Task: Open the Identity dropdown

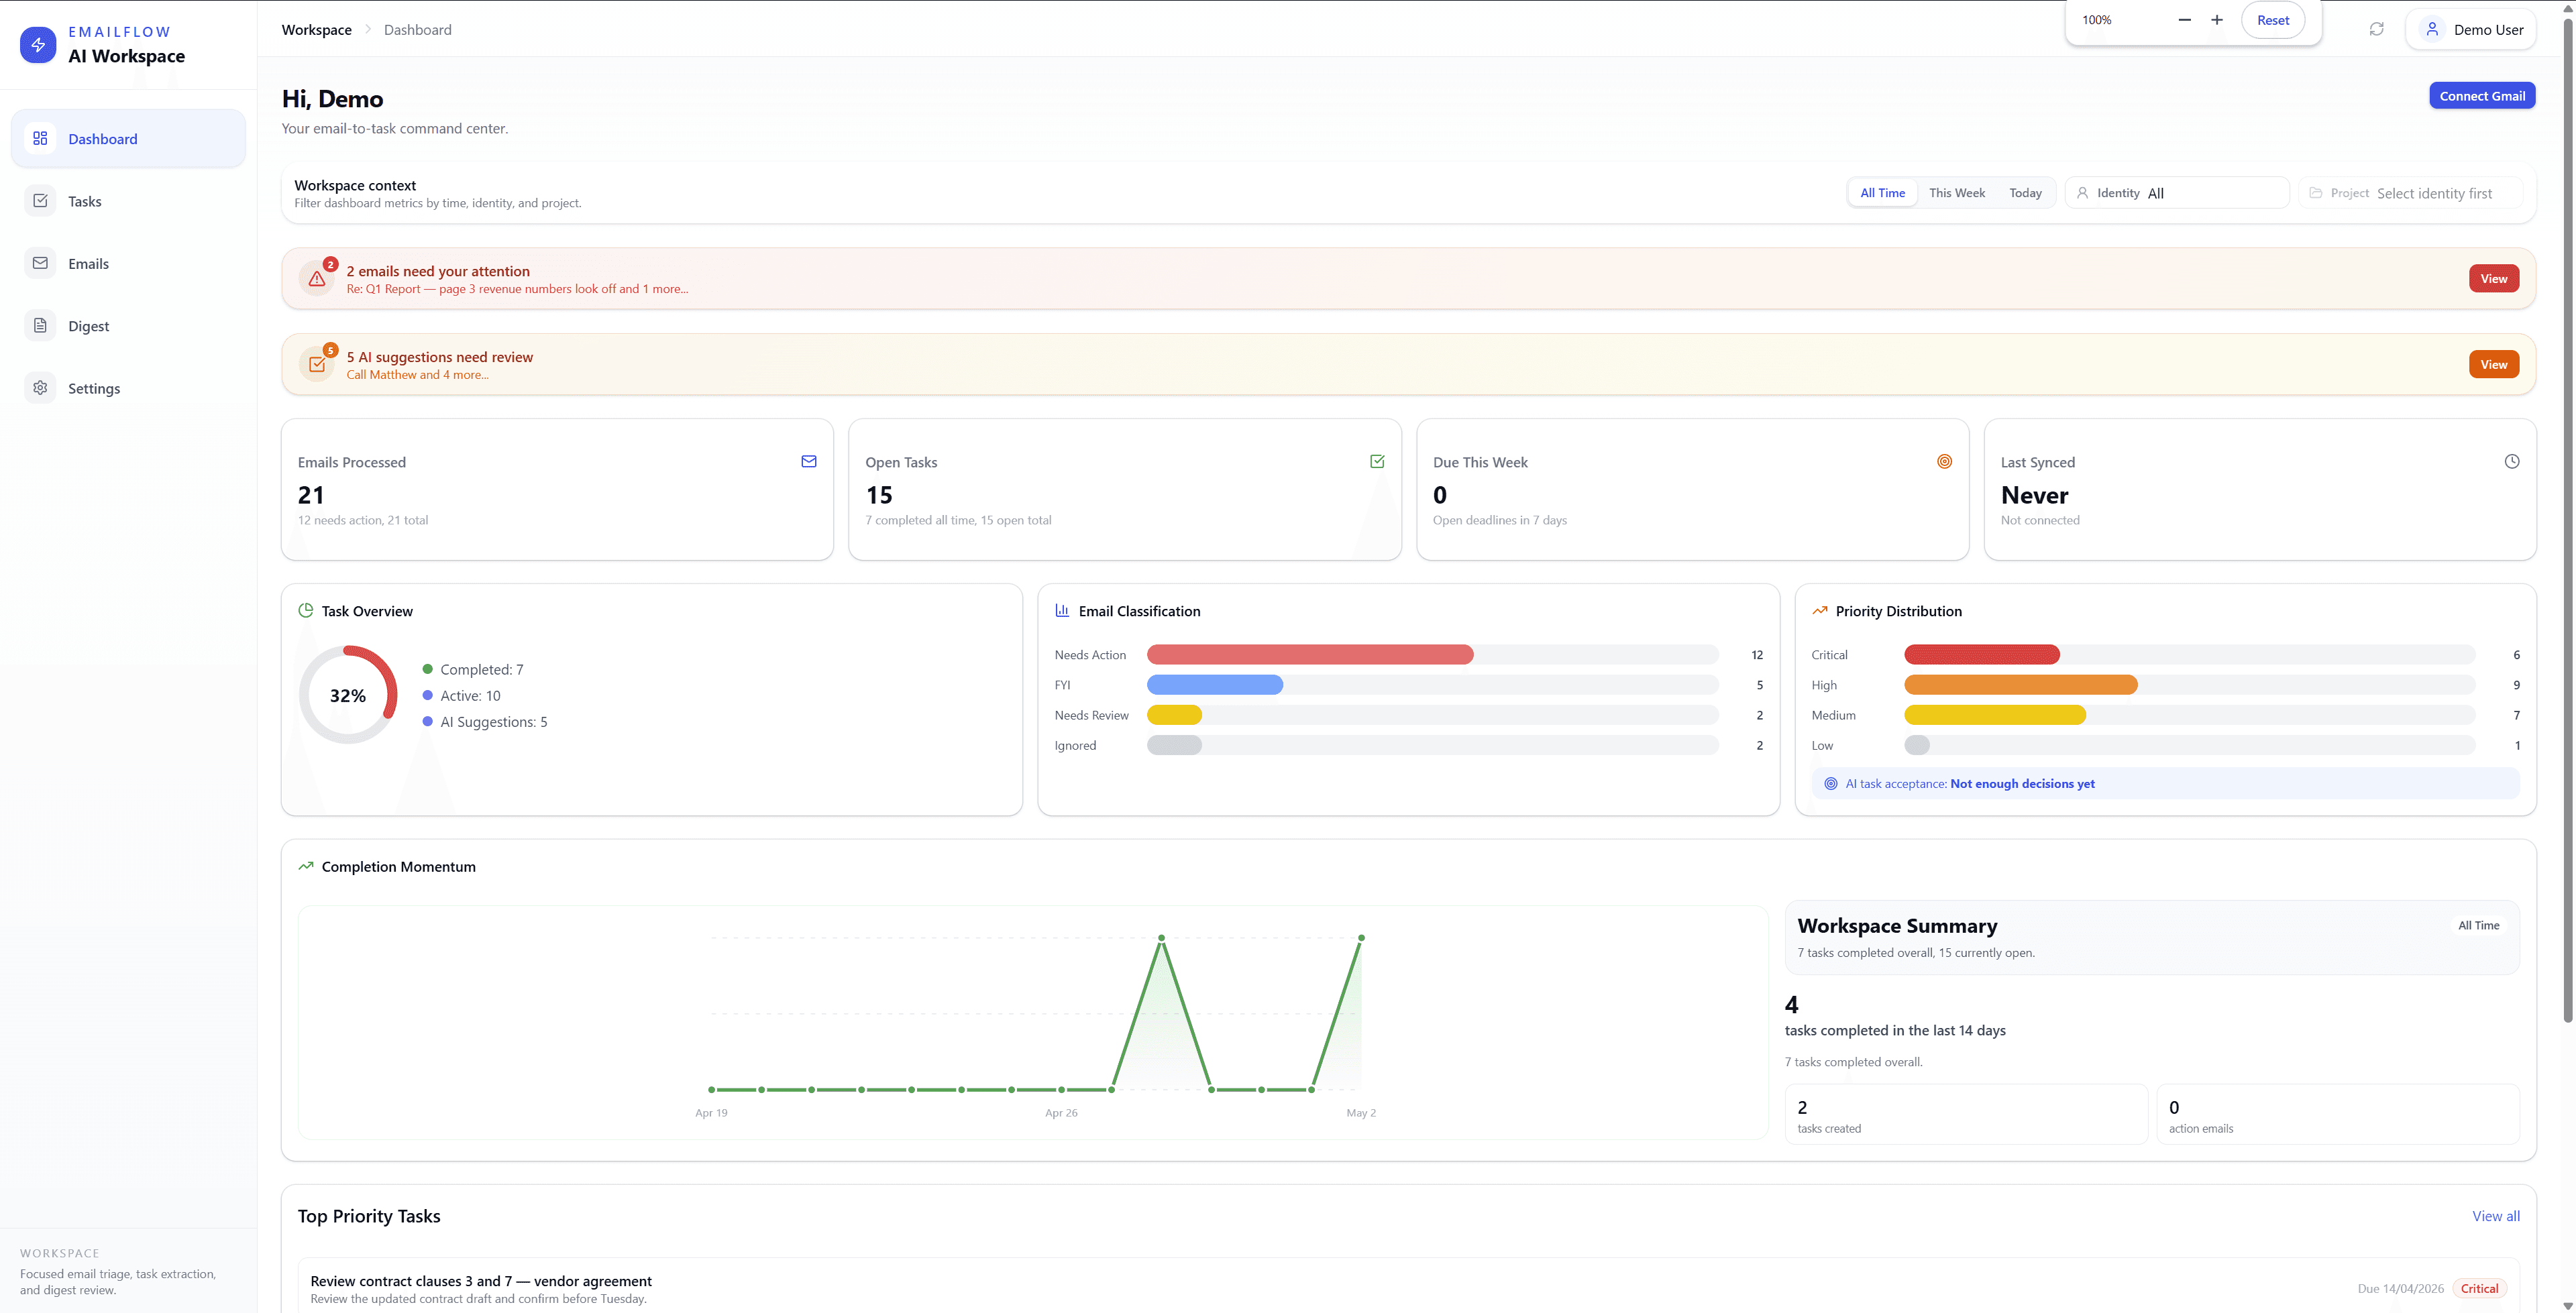Action: [2177, 193]
